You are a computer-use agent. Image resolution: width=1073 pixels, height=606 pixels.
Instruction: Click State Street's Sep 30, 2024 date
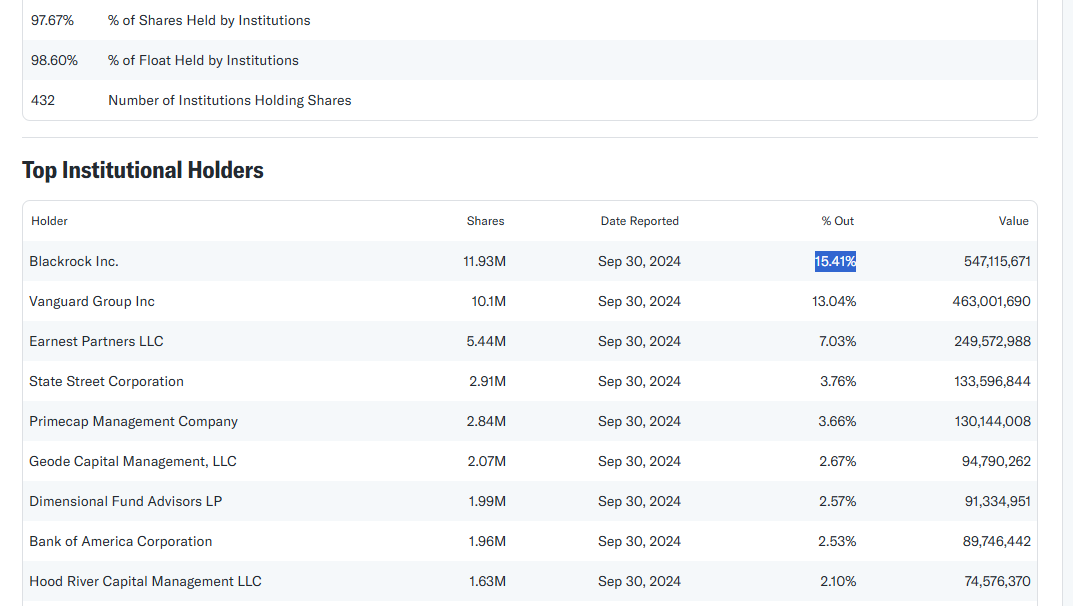click(x=639, y=382)
